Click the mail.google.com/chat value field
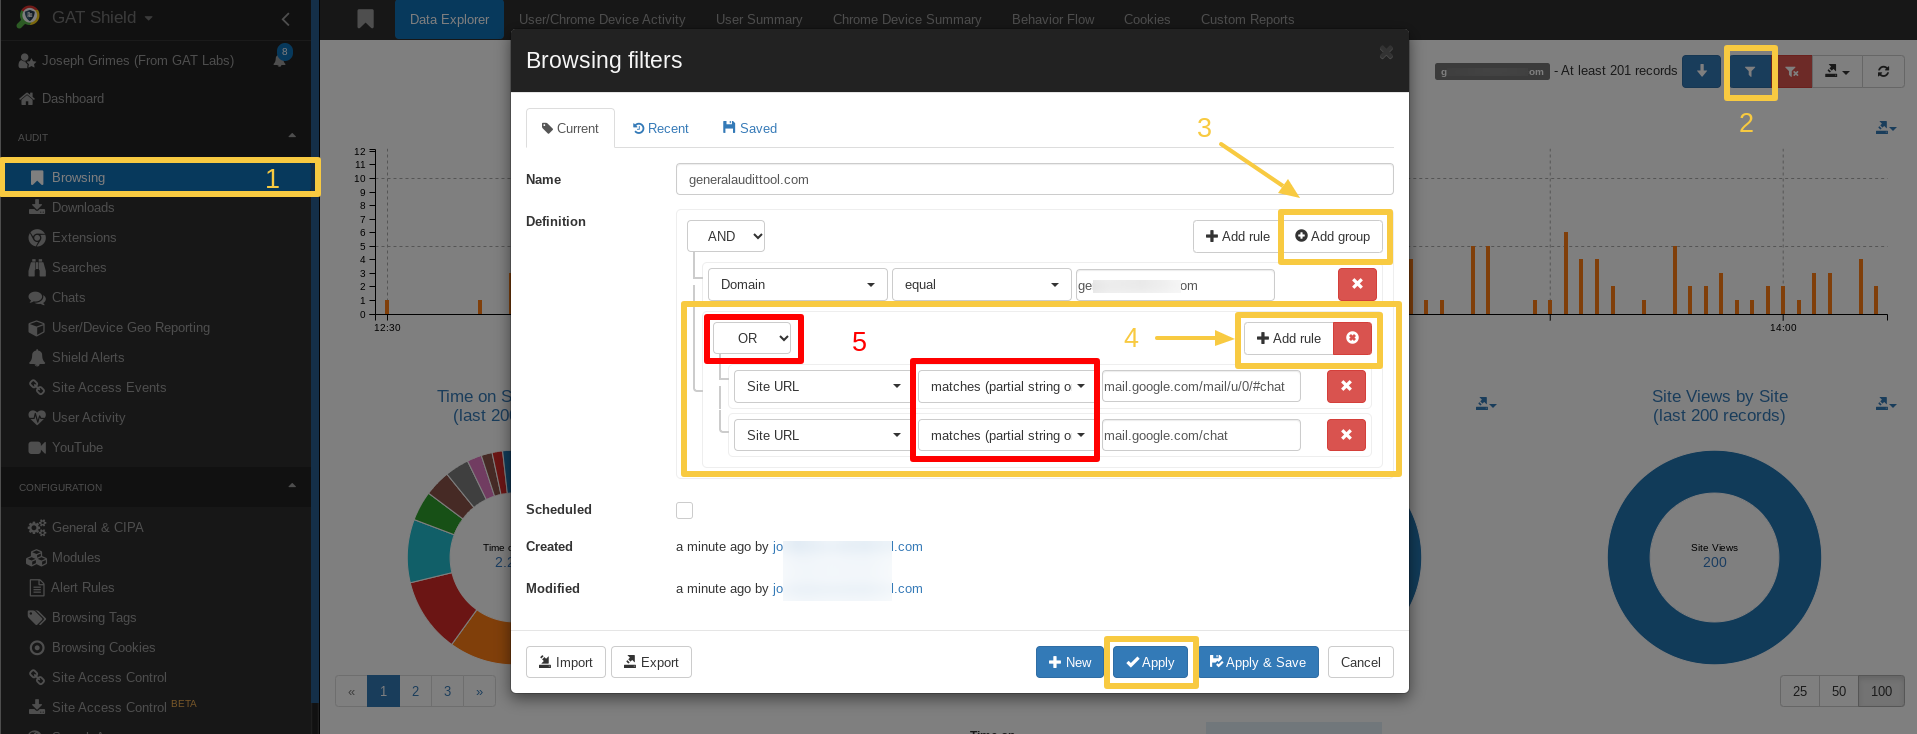Image resolution: width=1917 pixels, height=734 pixels. [x=1201, y=435]
